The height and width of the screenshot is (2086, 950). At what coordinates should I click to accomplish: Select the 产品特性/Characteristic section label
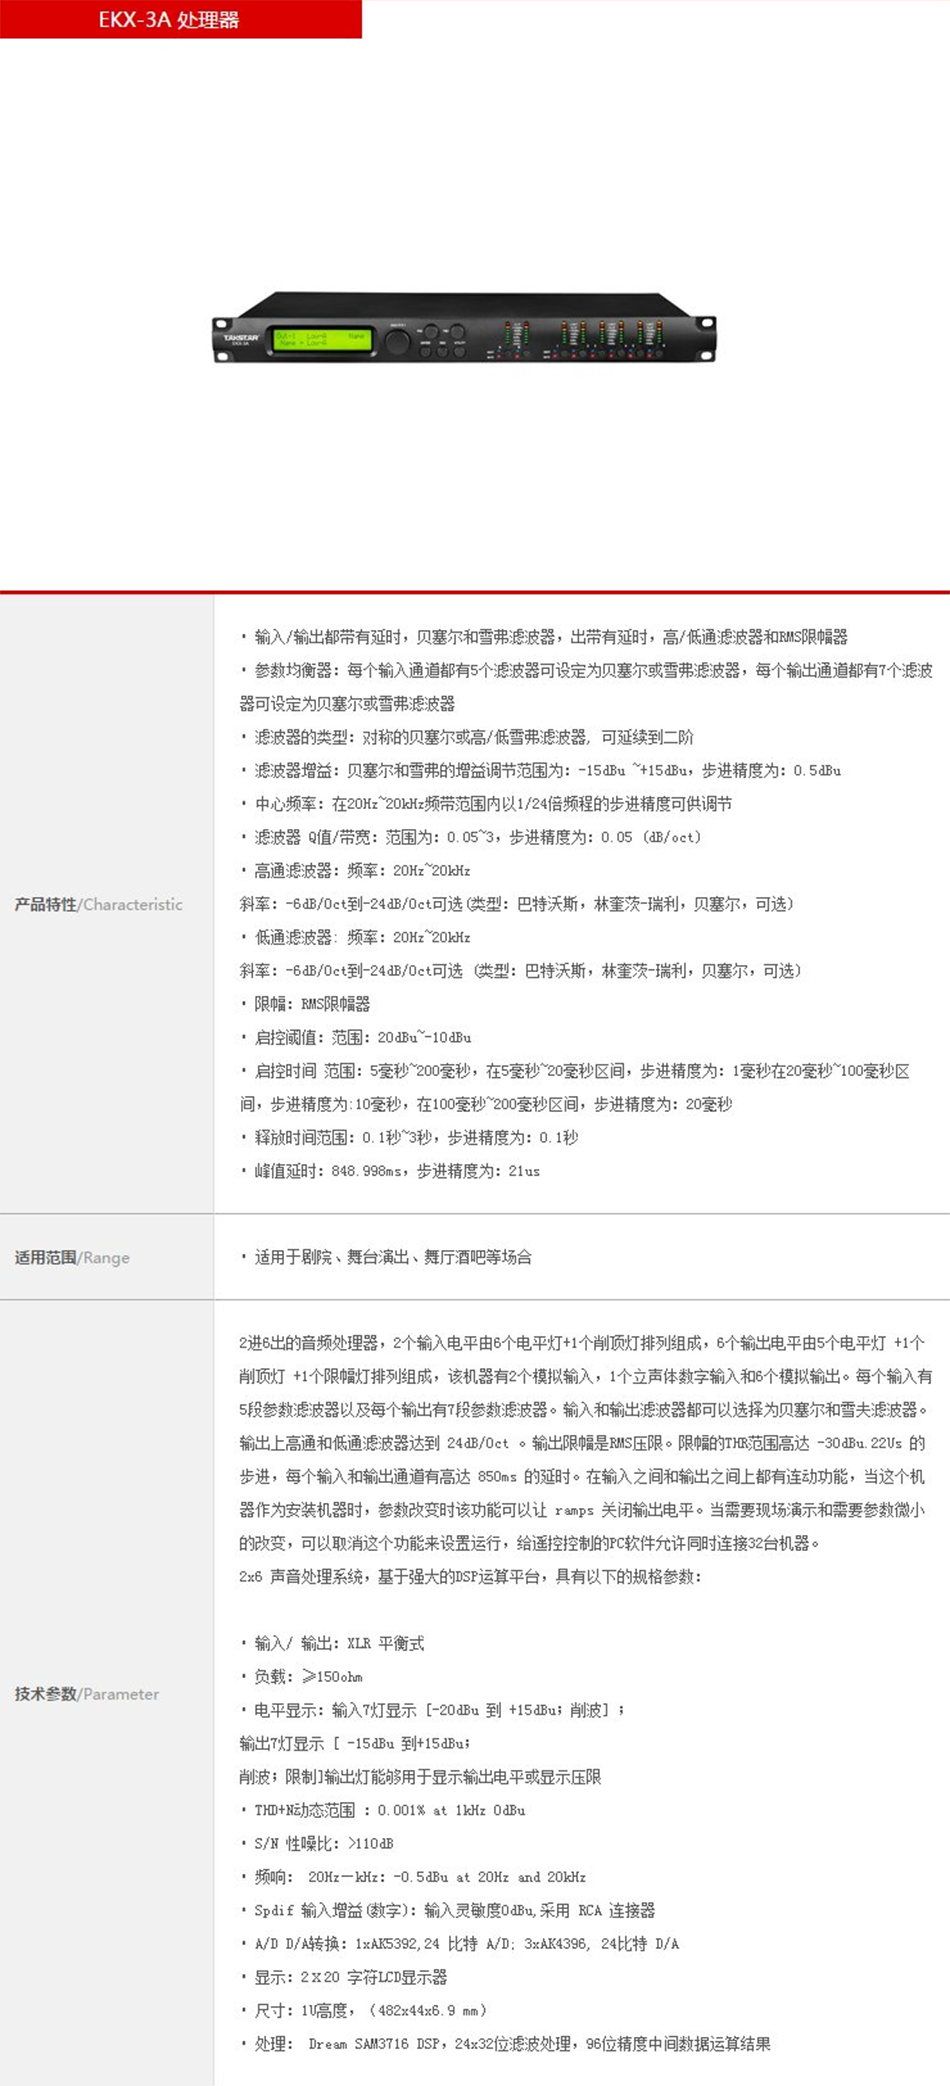(x=99, y=904)
